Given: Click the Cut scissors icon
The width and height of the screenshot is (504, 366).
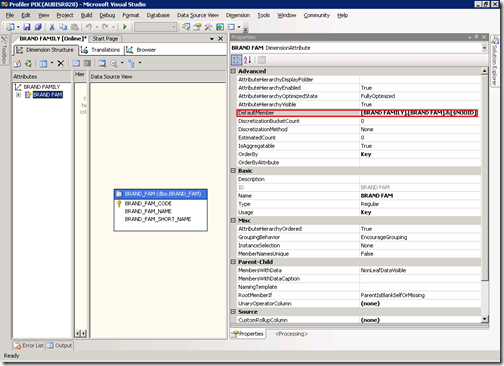Looking at the screenshot, I should 52,27.
